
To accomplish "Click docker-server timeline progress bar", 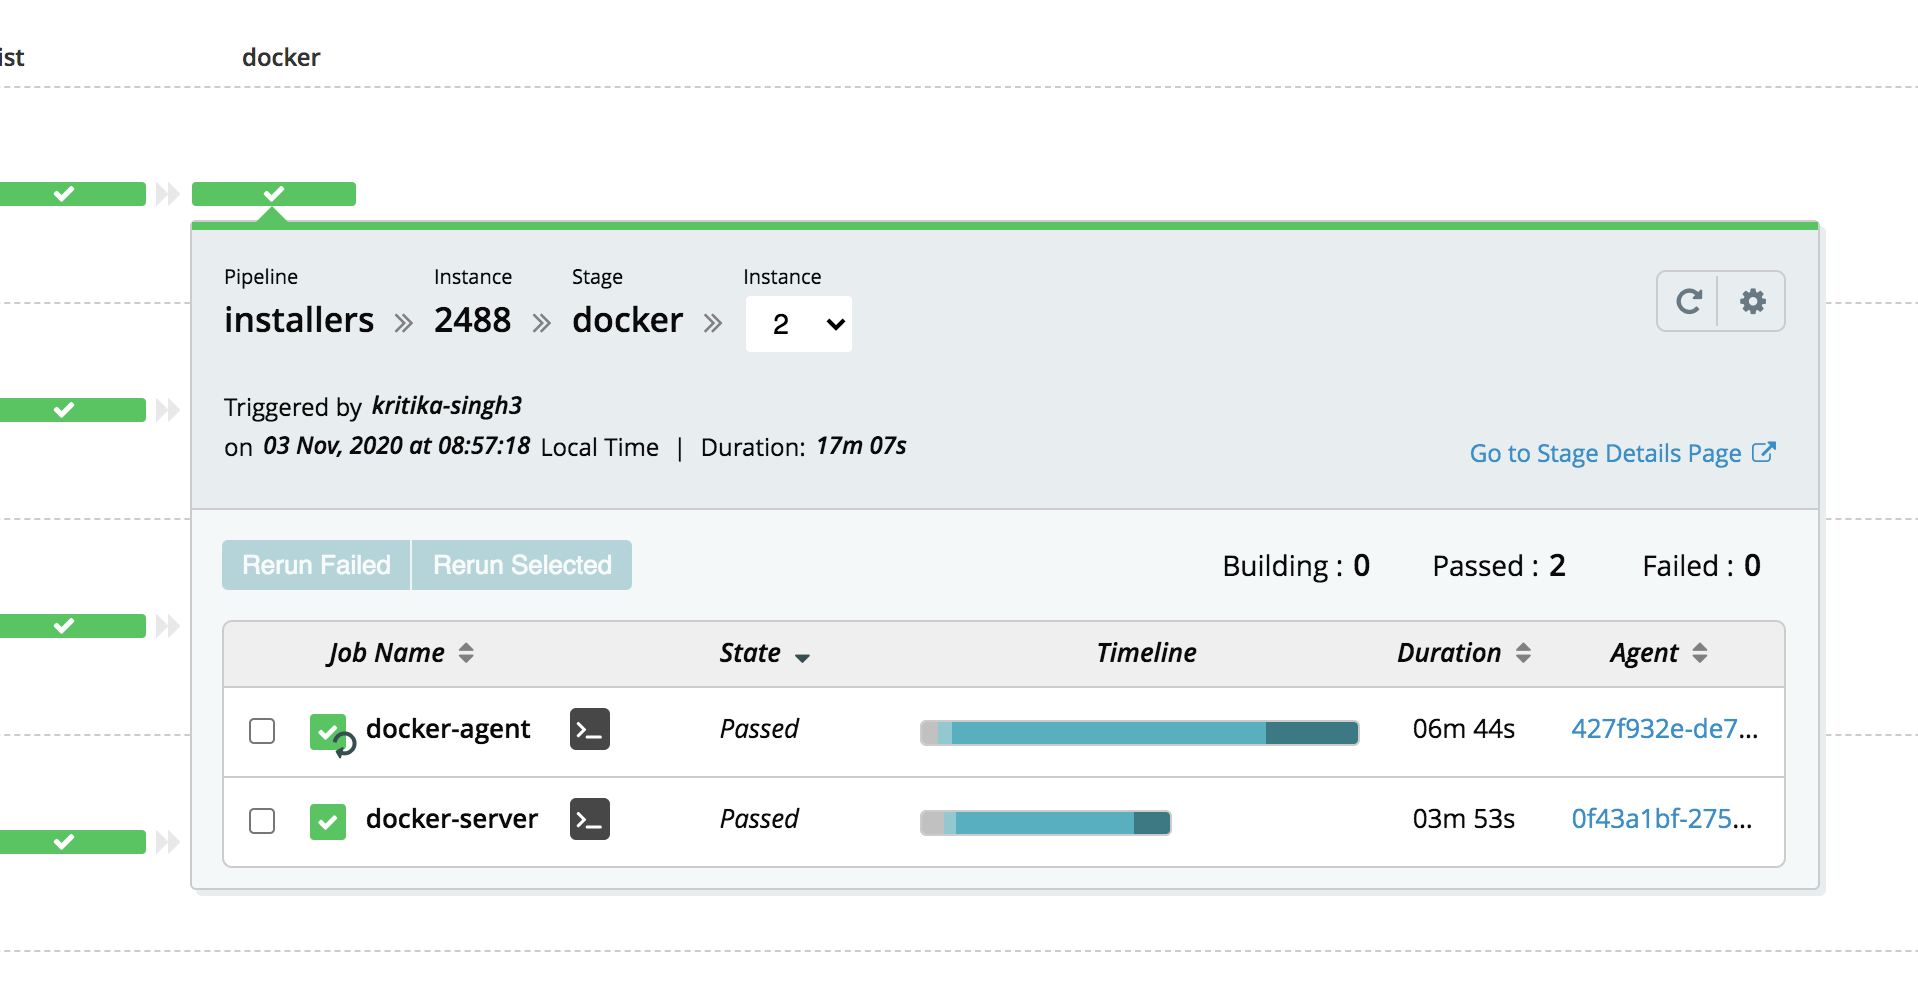I will (1045, 823).
